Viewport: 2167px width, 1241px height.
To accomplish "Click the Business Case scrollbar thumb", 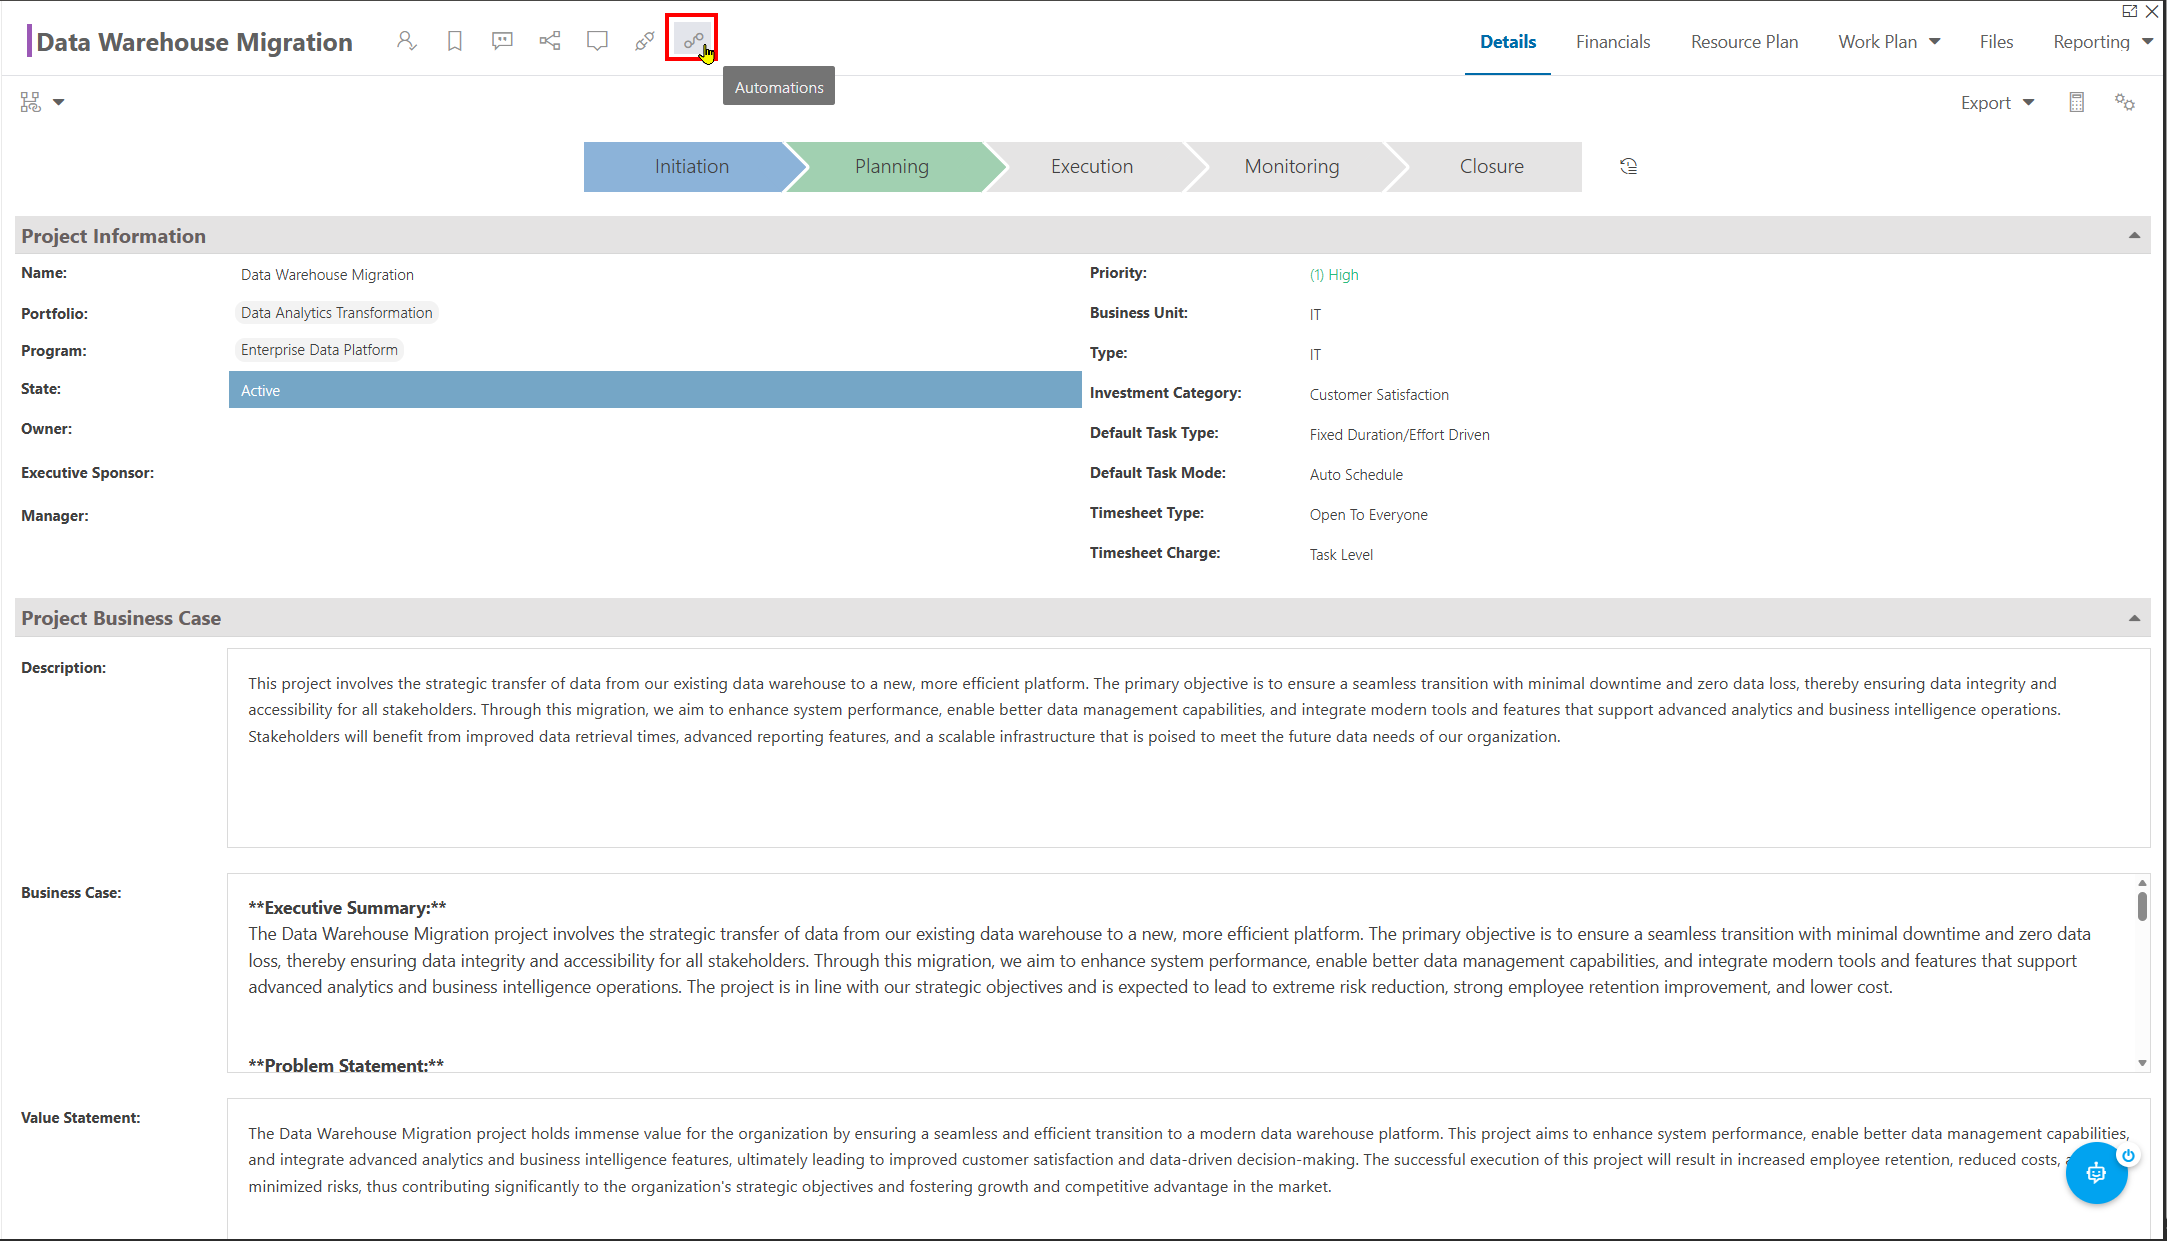I will pos(2142,906).
